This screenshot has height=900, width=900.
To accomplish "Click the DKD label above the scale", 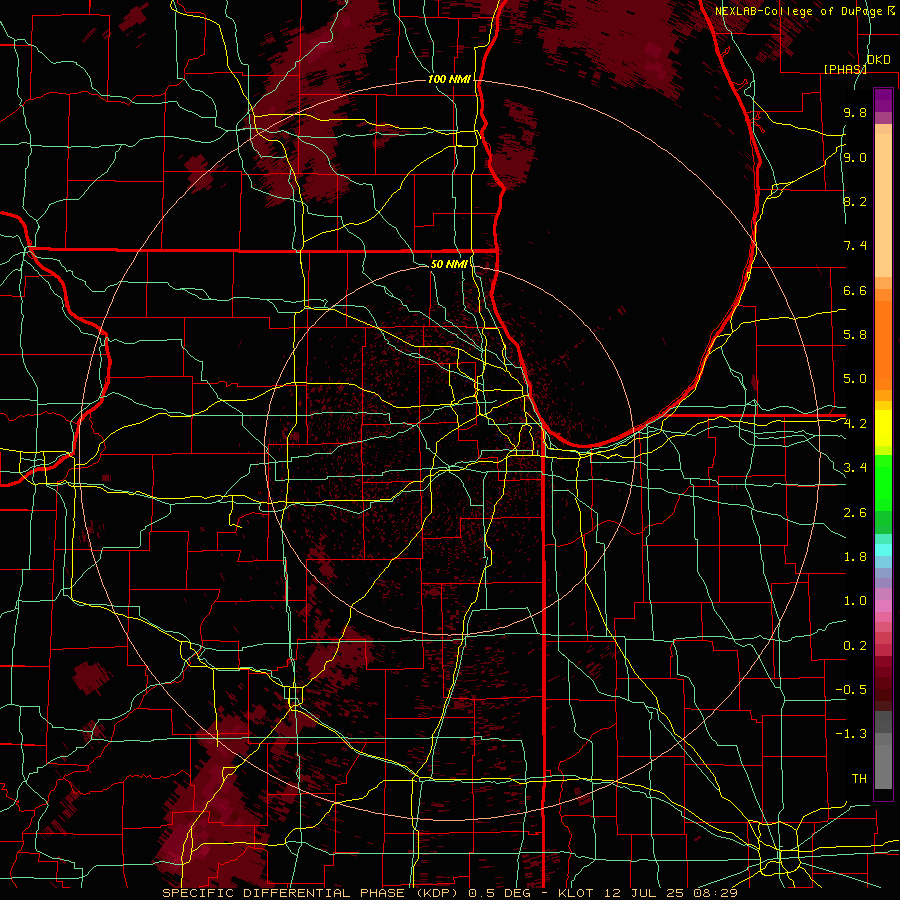I will tap(878, 60).
